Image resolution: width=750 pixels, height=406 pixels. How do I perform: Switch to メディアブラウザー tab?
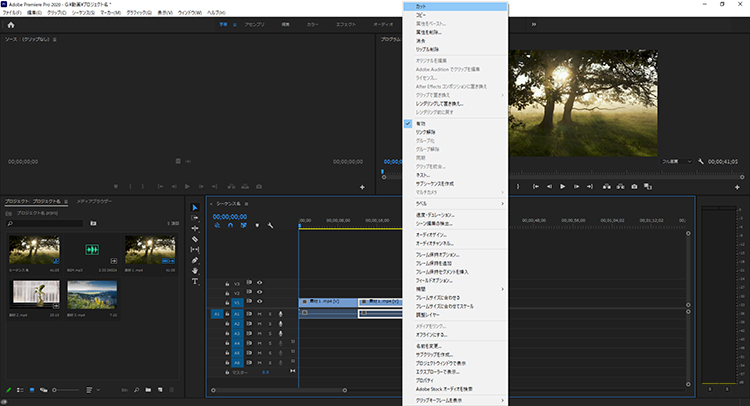(94, 201)
